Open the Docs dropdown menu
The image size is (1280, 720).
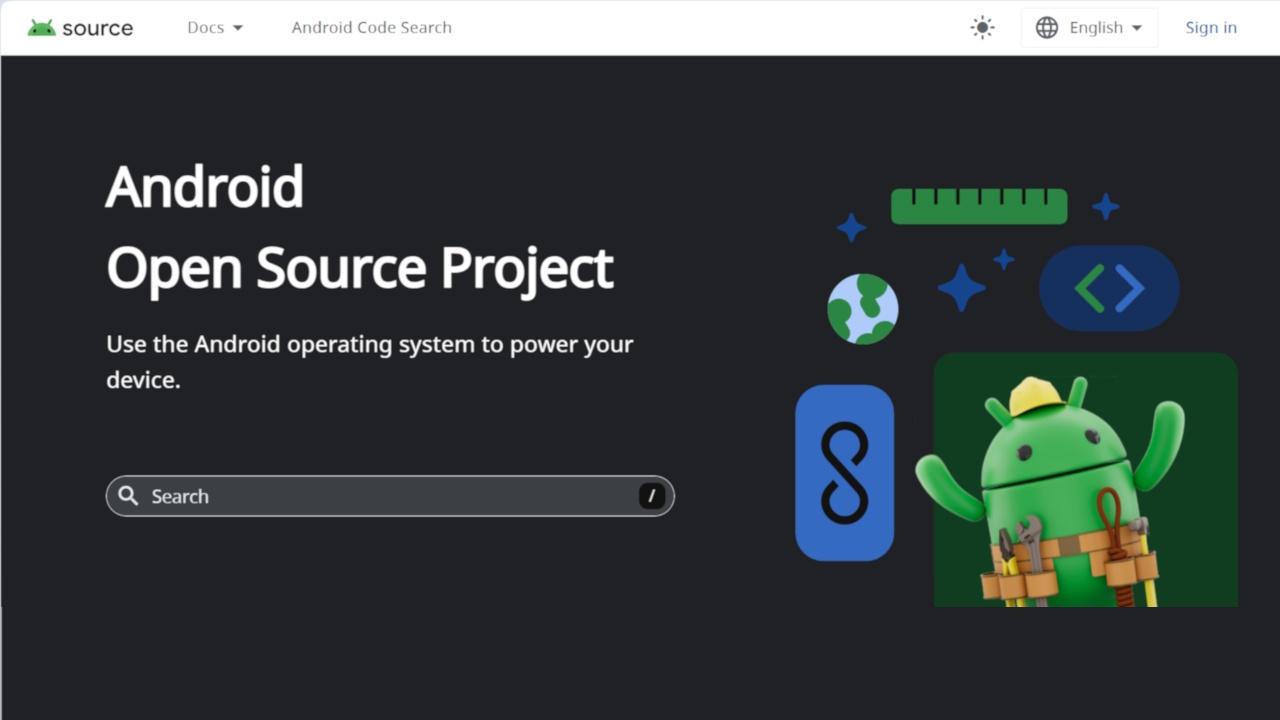215,28
